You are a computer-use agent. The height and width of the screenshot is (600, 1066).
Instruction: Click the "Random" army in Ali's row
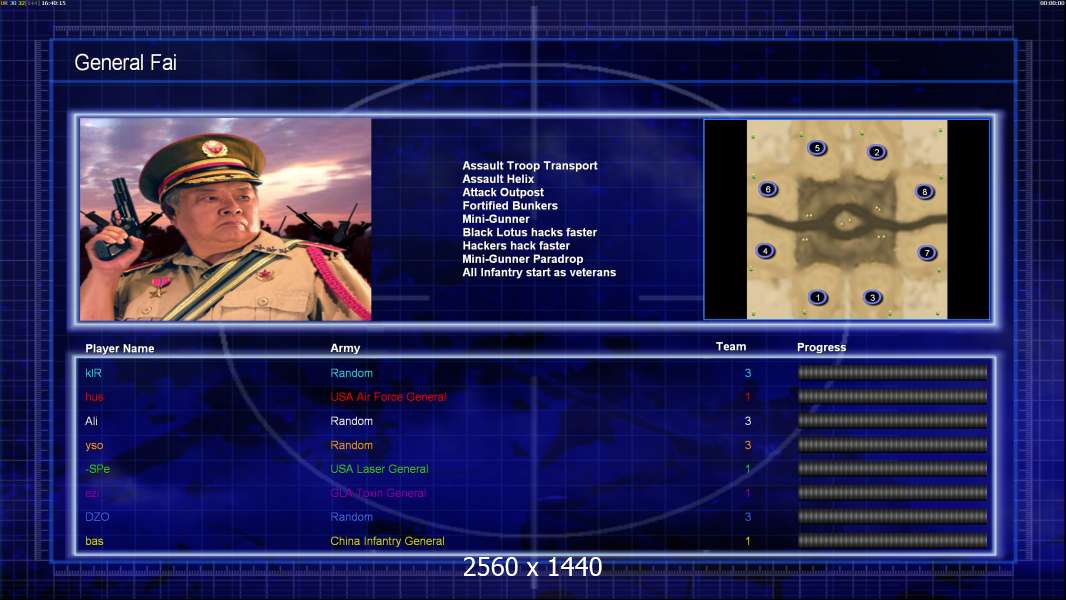click(351, 421)
